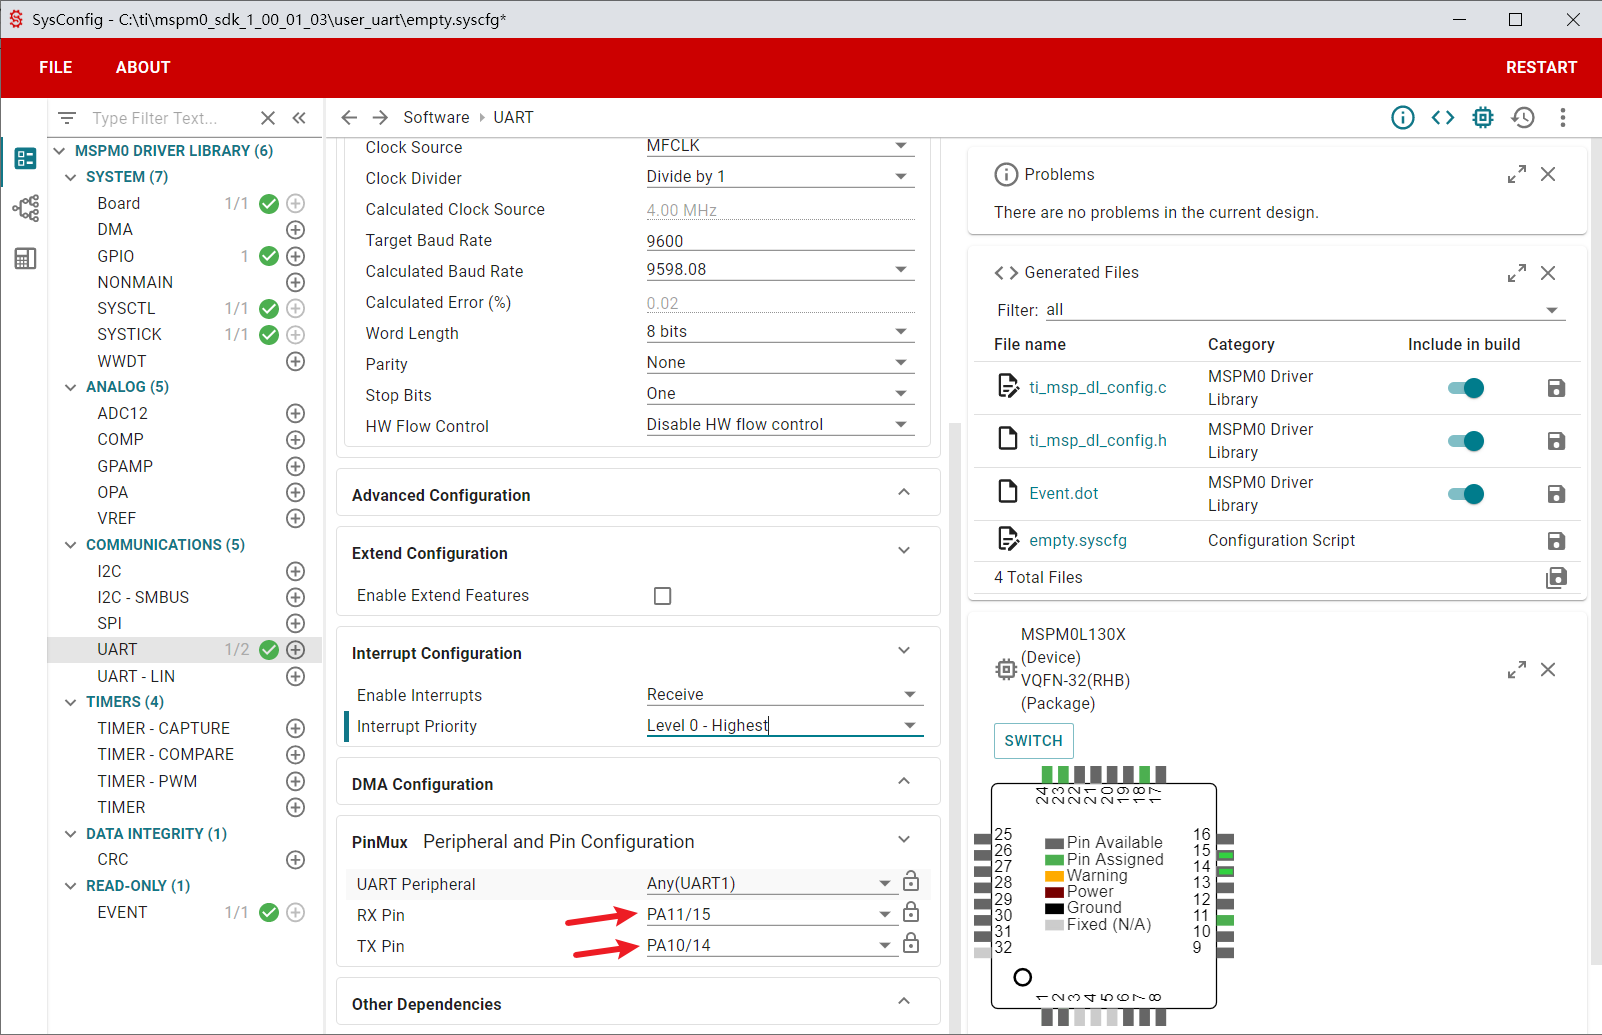
Task: Add a DMA module instance
Action: click(296, 230)
